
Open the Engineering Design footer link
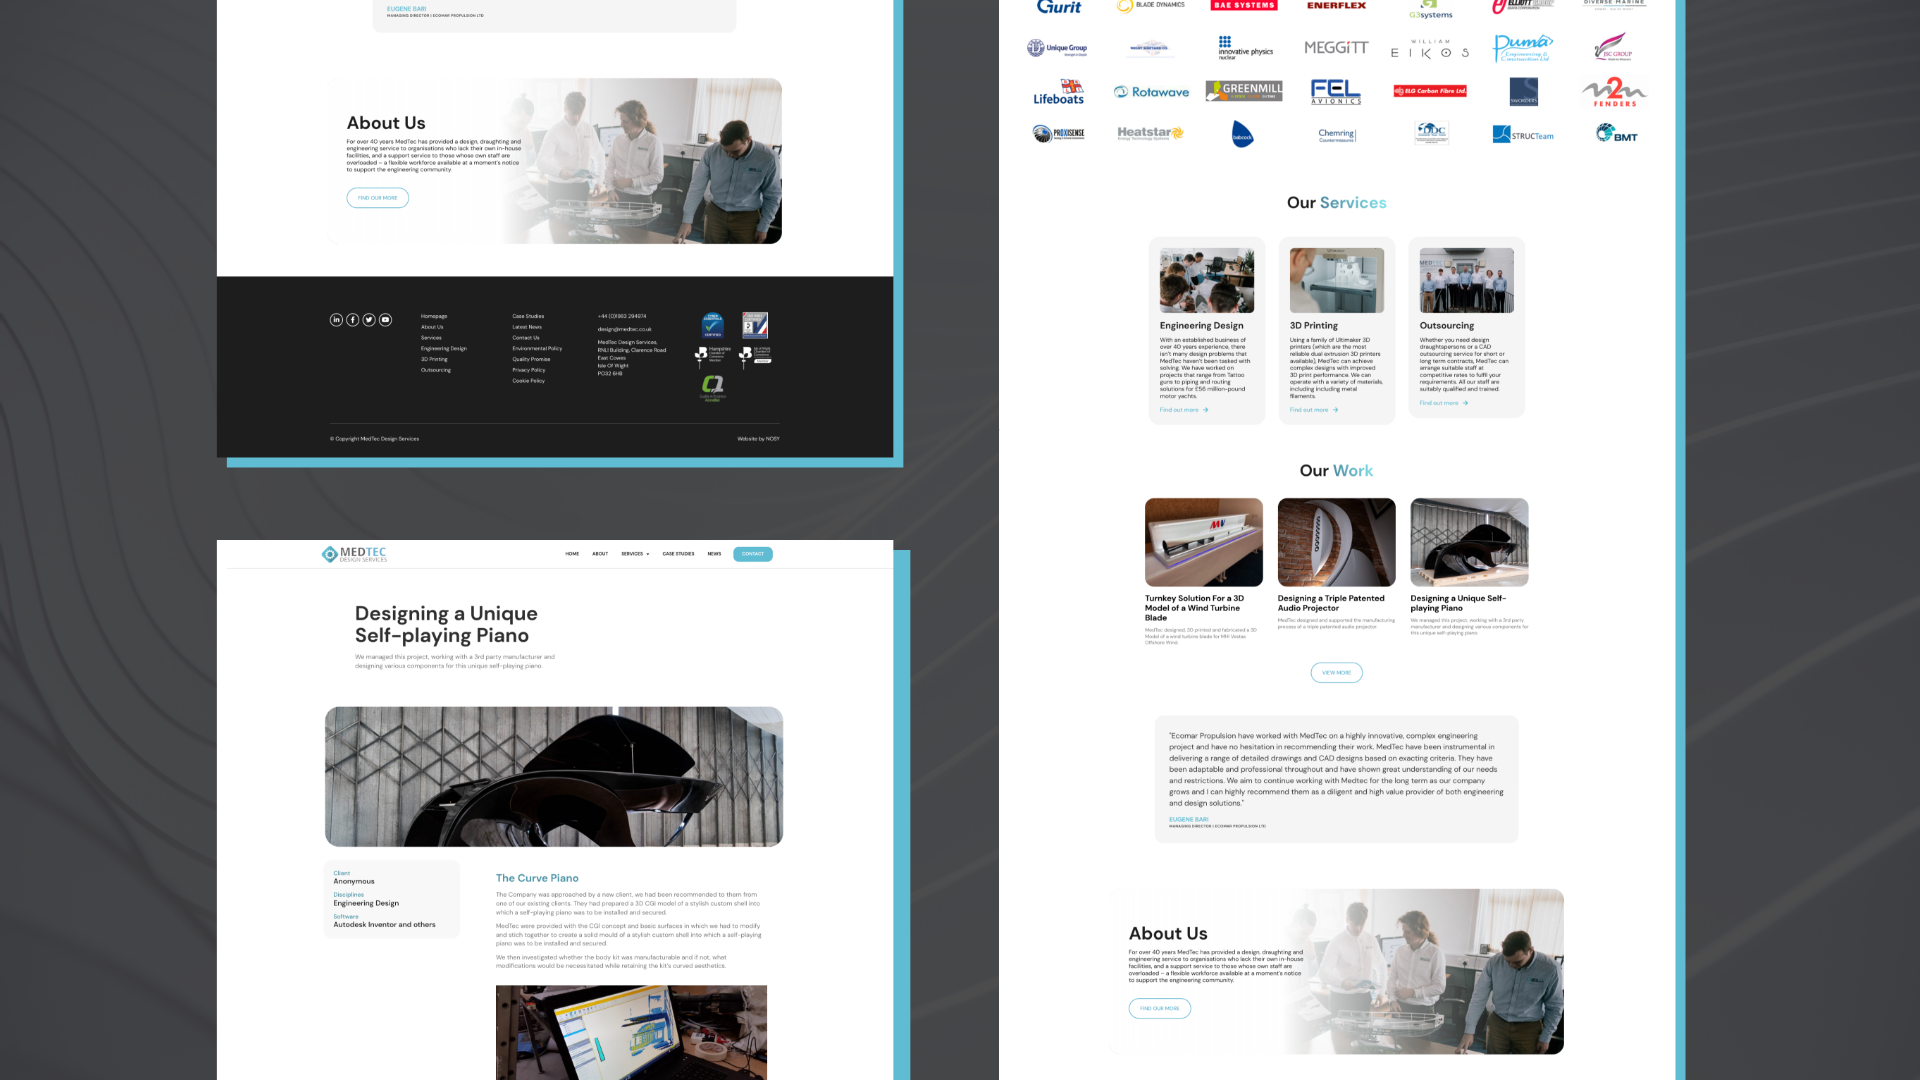pos(444,349)
